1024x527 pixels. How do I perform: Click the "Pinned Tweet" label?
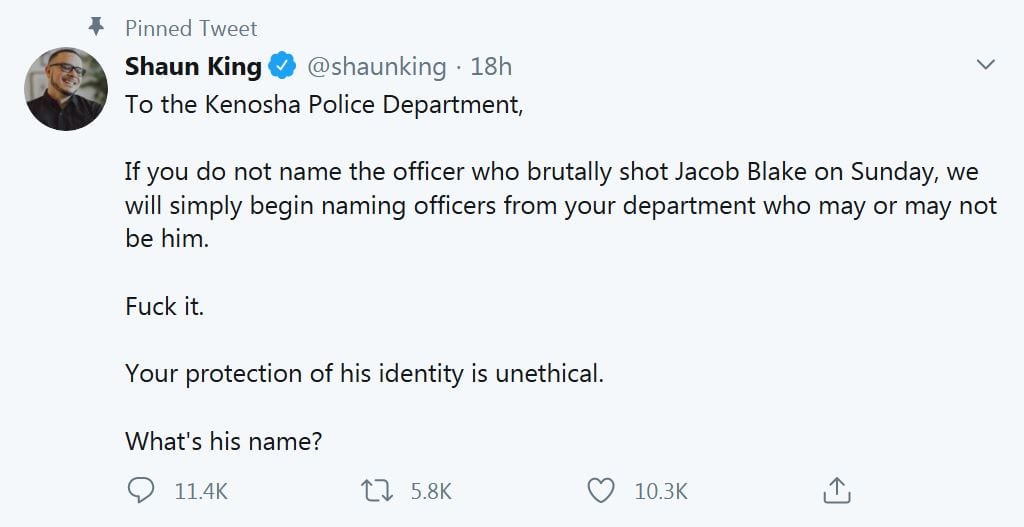191,28
